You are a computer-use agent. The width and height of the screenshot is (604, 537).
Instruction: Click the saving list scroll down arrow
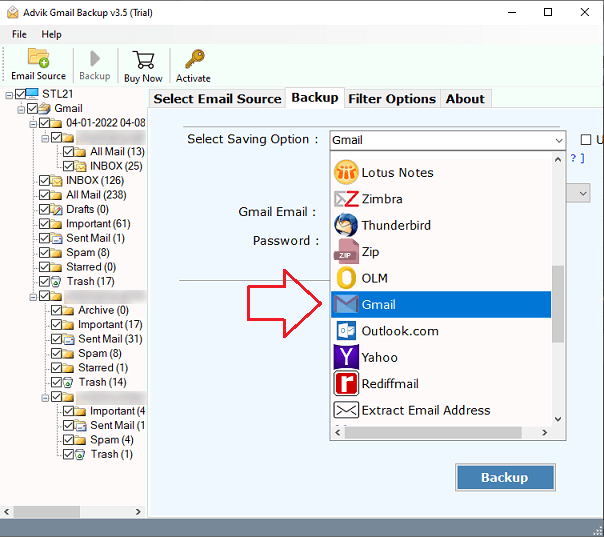click(558, 419)
